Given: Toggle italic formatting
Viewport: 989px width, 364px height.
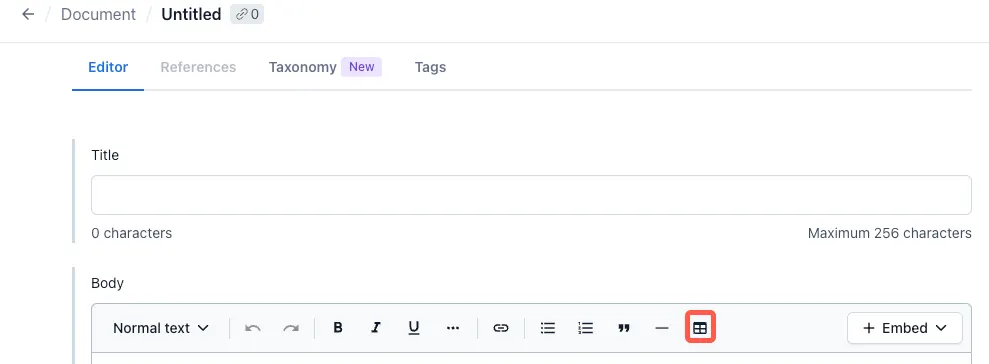Looking at the screenshot, I should coord(376,328).
